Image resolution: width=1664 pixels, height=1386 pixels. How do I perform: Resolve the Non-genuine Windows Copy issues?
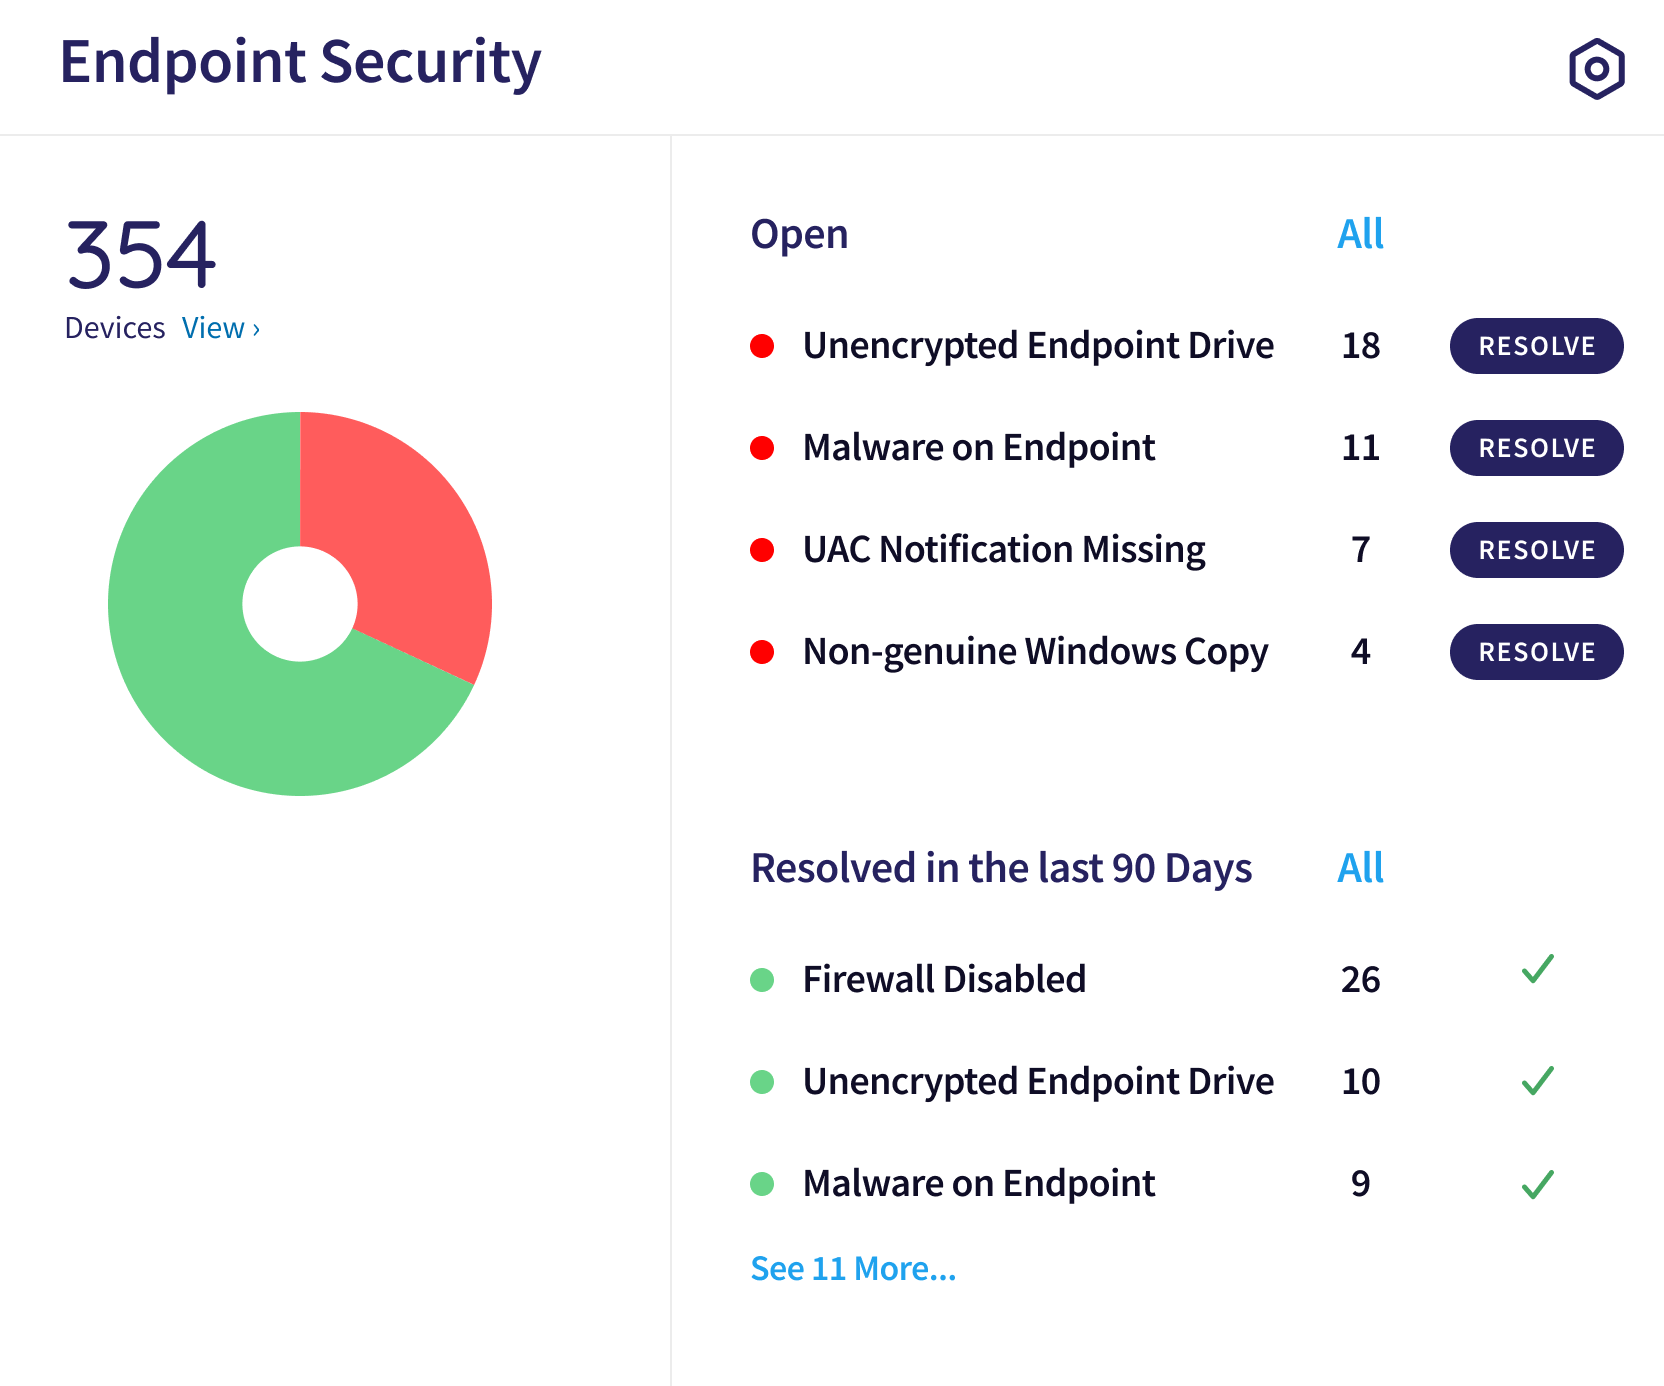tap(1537, 652)
